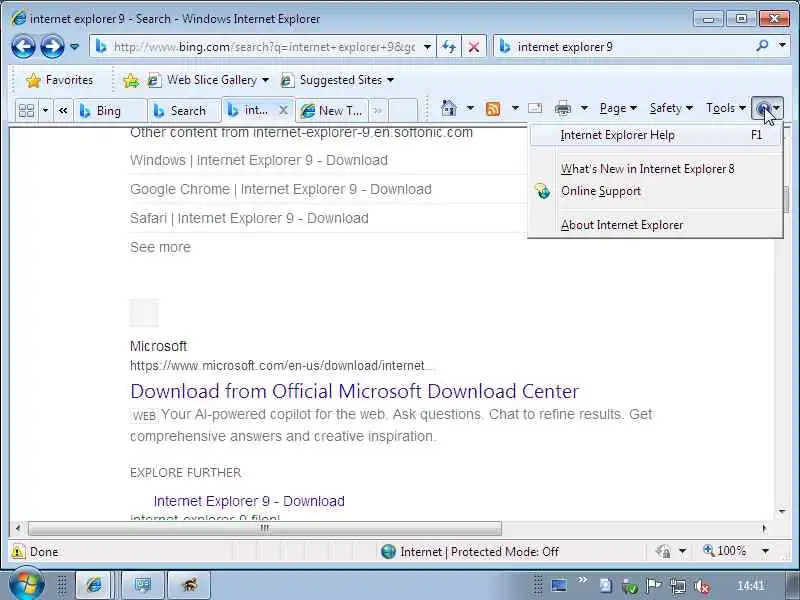800x600 pixels.
Task: Click the volume muted tray icon
Action: click(703, 586)
